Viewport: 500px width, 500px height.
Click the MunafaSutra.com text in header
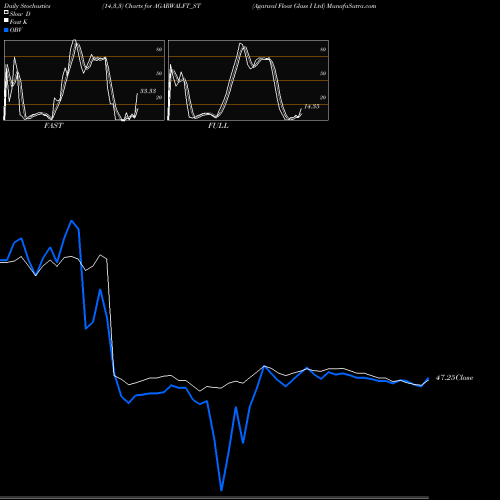(x=352, y=6)
